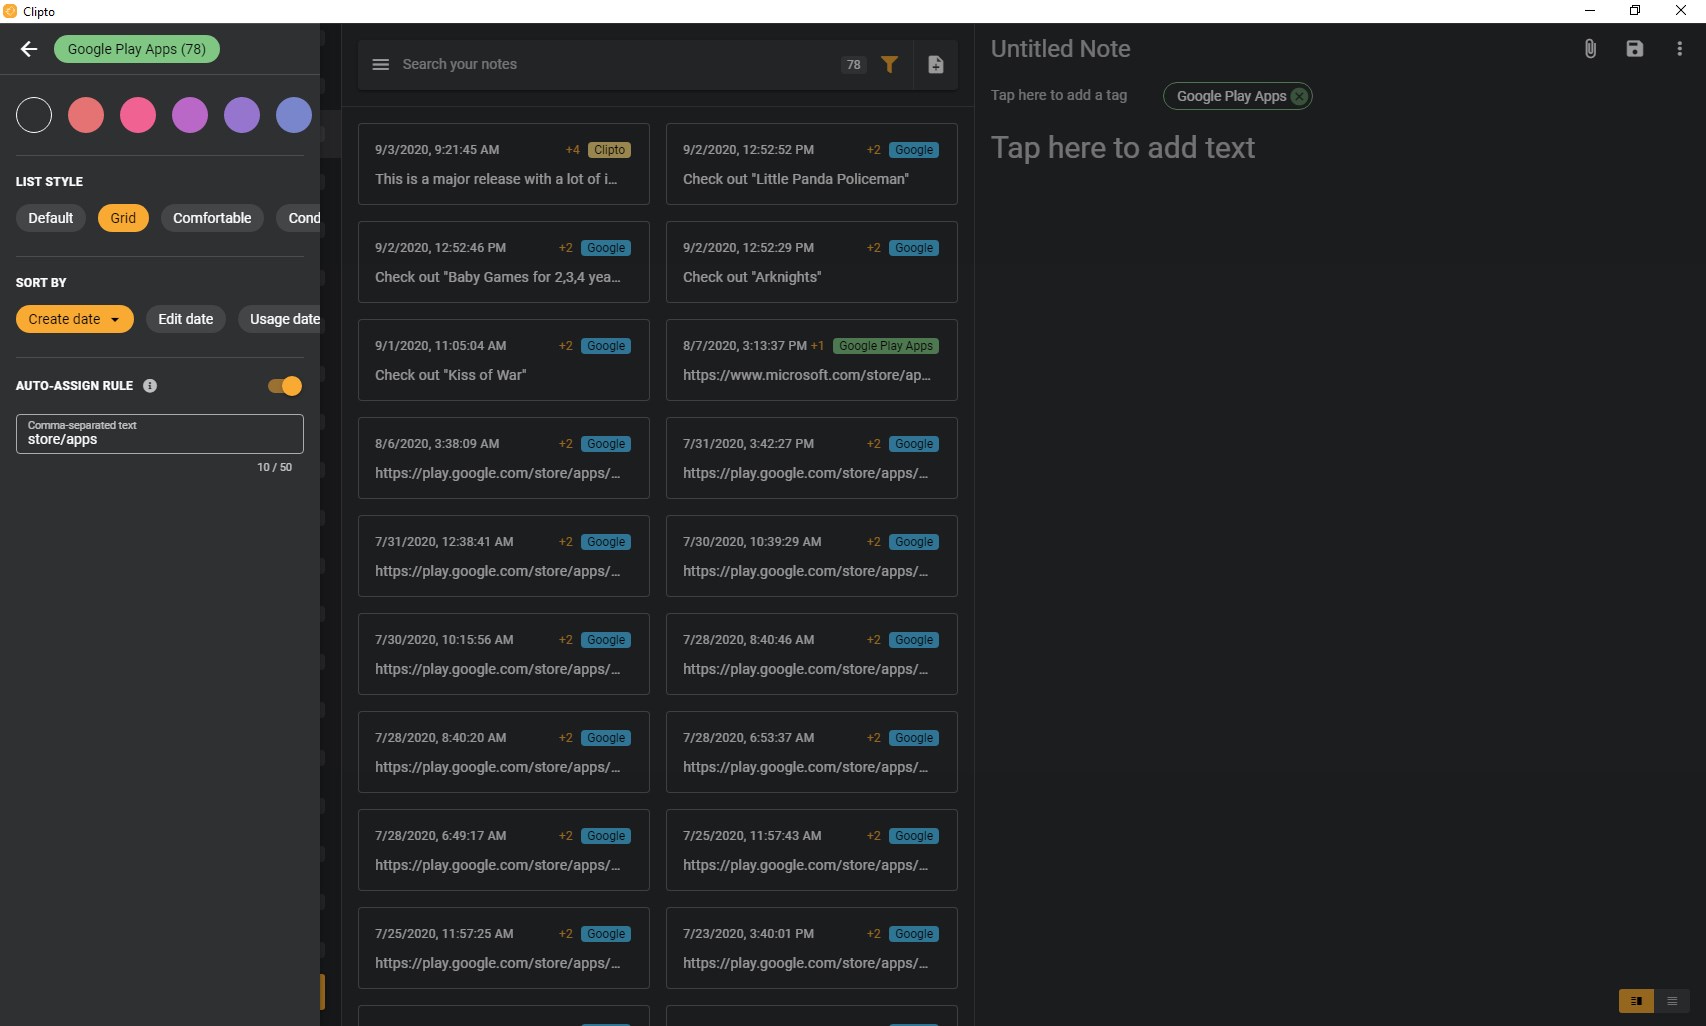Select the Comfortable list style

coord(212,218)
